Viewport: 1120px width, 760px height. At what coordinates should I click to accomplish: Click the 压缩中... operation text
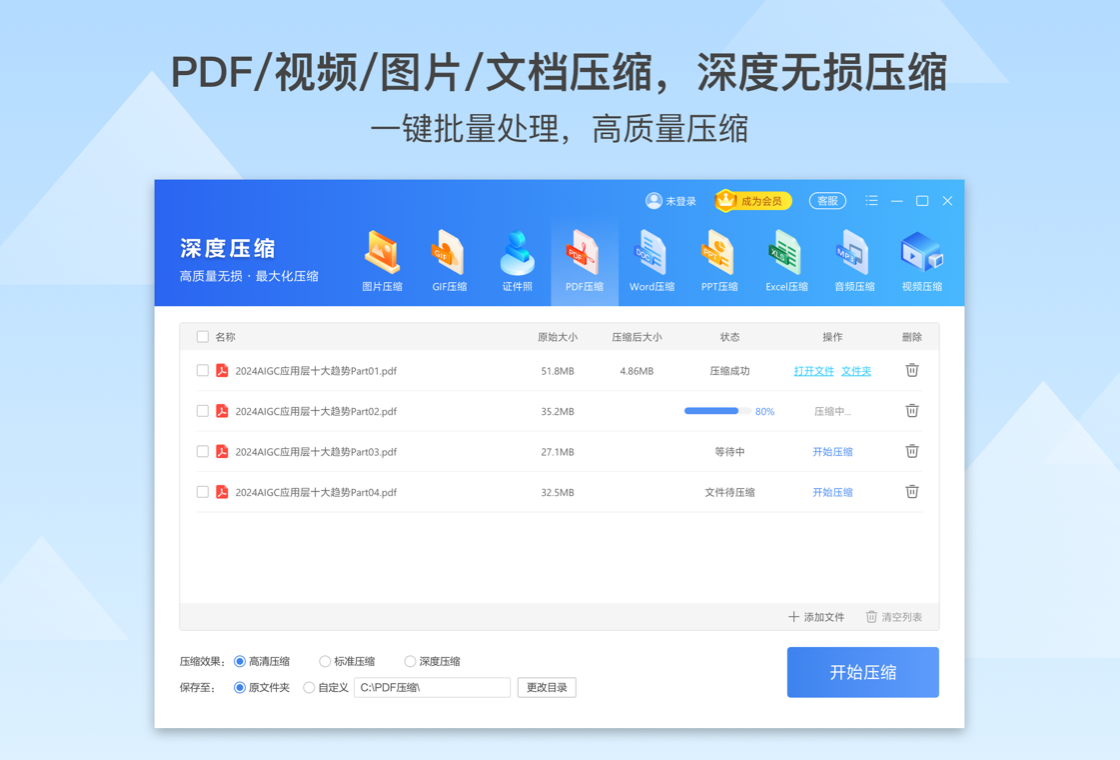[832, 411]
